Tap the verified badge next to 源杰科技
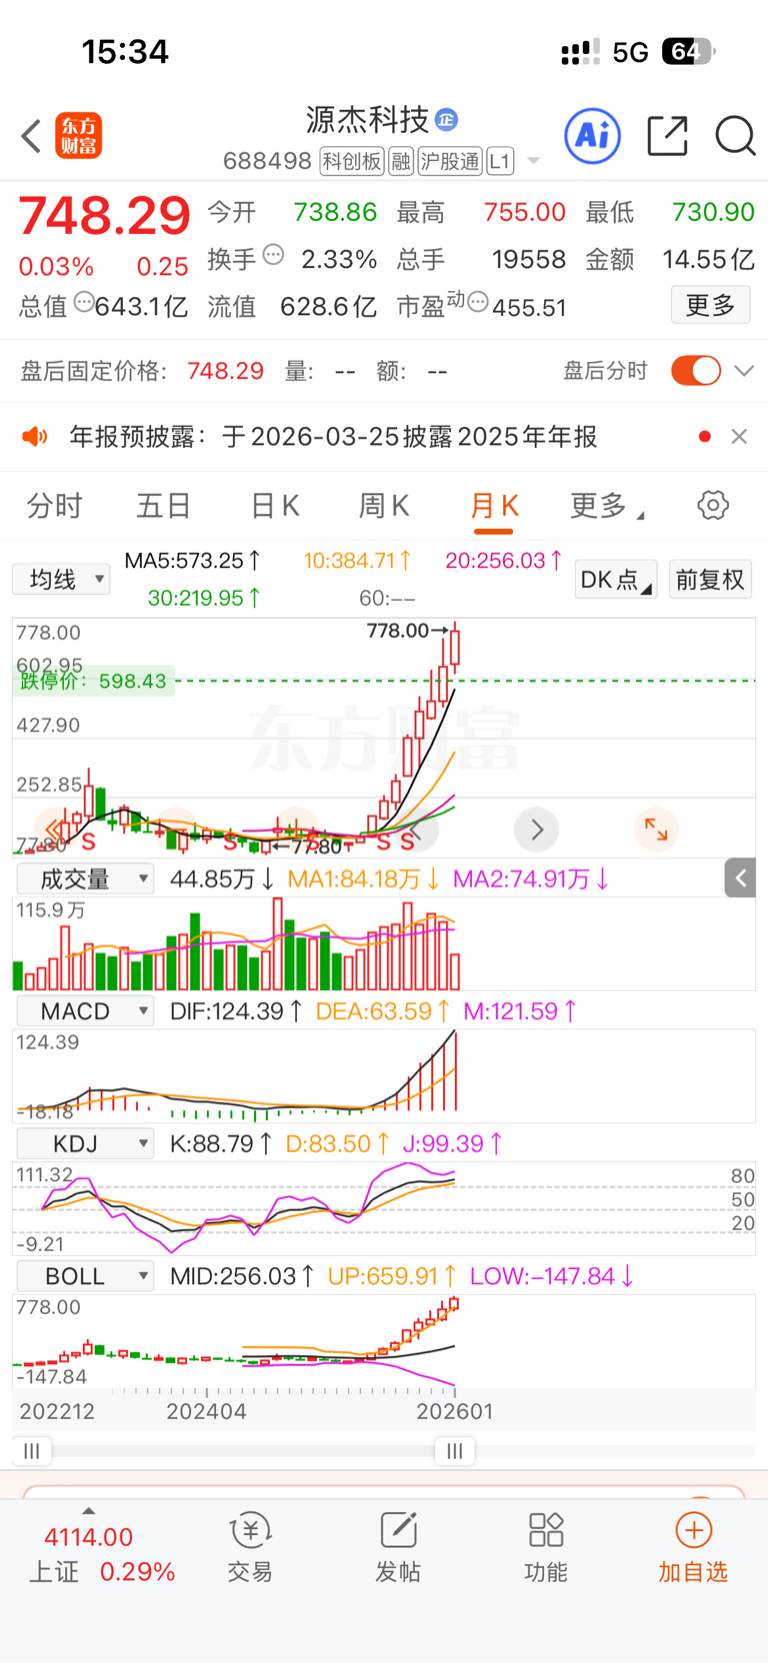 pos(447,120)
